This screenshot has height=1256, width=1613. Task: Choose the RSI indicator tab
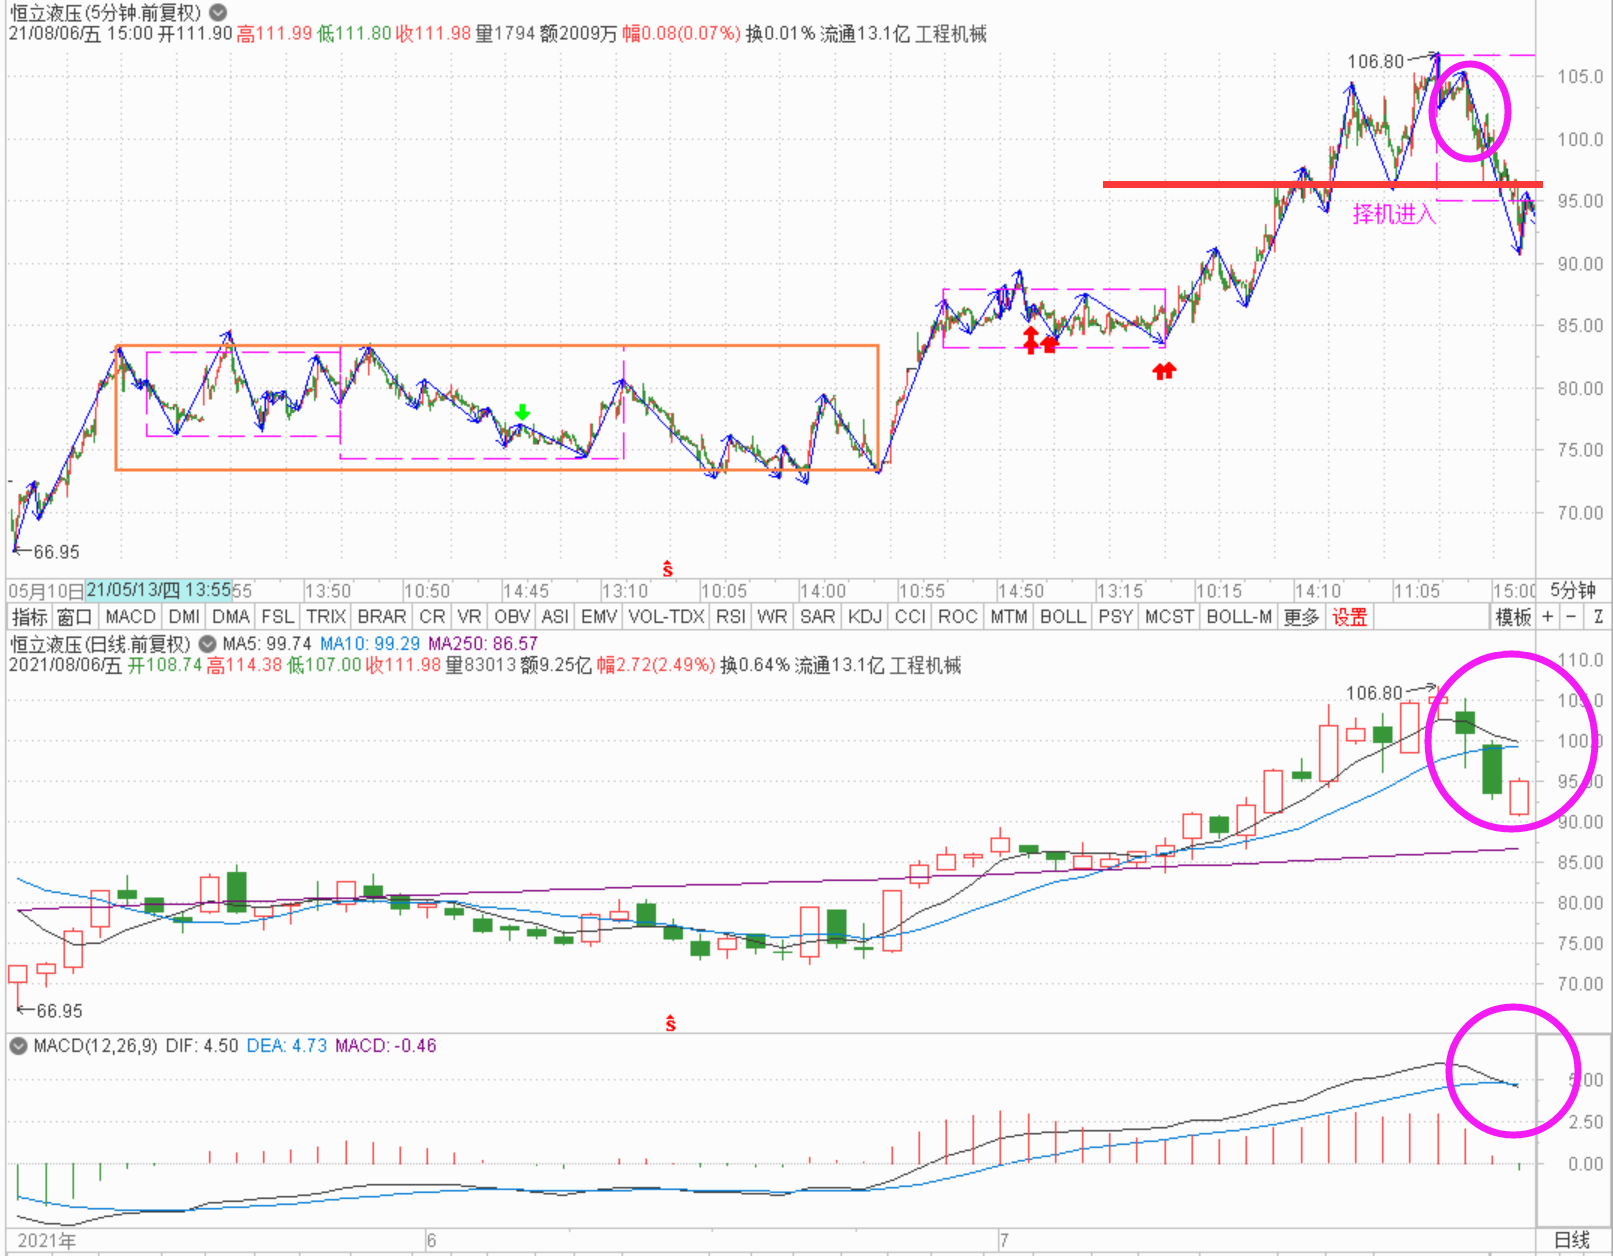click(730, 617)
